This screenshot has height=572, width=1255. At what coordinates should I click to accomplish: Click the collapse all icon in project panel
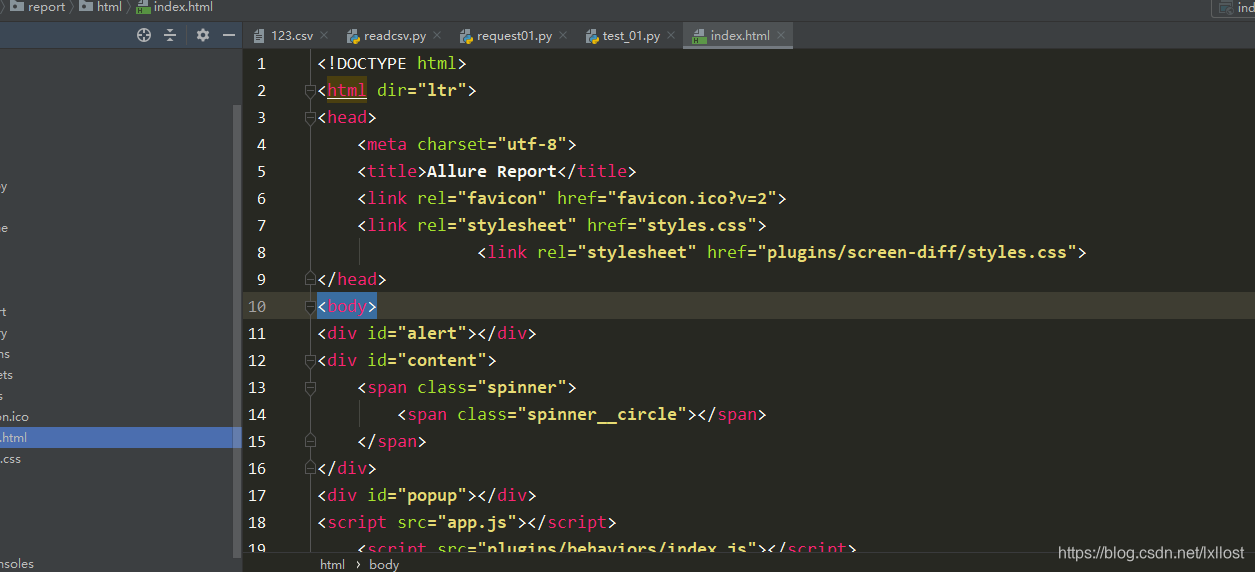pos(170,35)
